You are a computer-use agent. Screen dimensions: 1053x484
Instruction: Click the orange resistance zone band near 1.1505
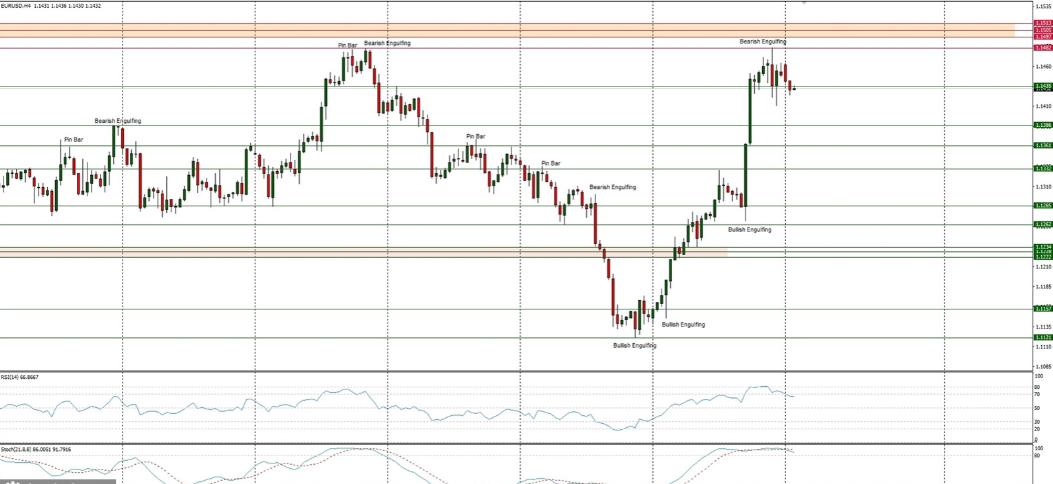point(500,31)
